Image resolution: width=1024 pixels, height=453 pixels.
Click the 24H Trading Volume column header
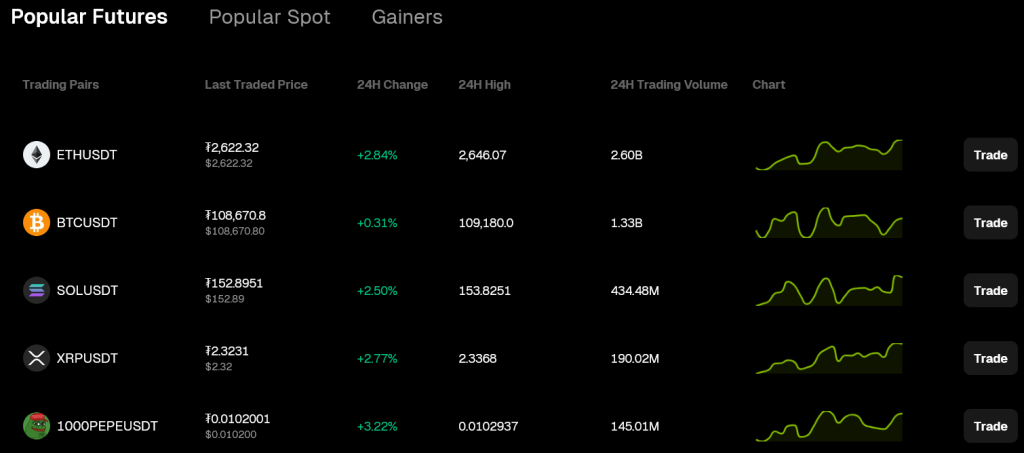coord(668,85)
